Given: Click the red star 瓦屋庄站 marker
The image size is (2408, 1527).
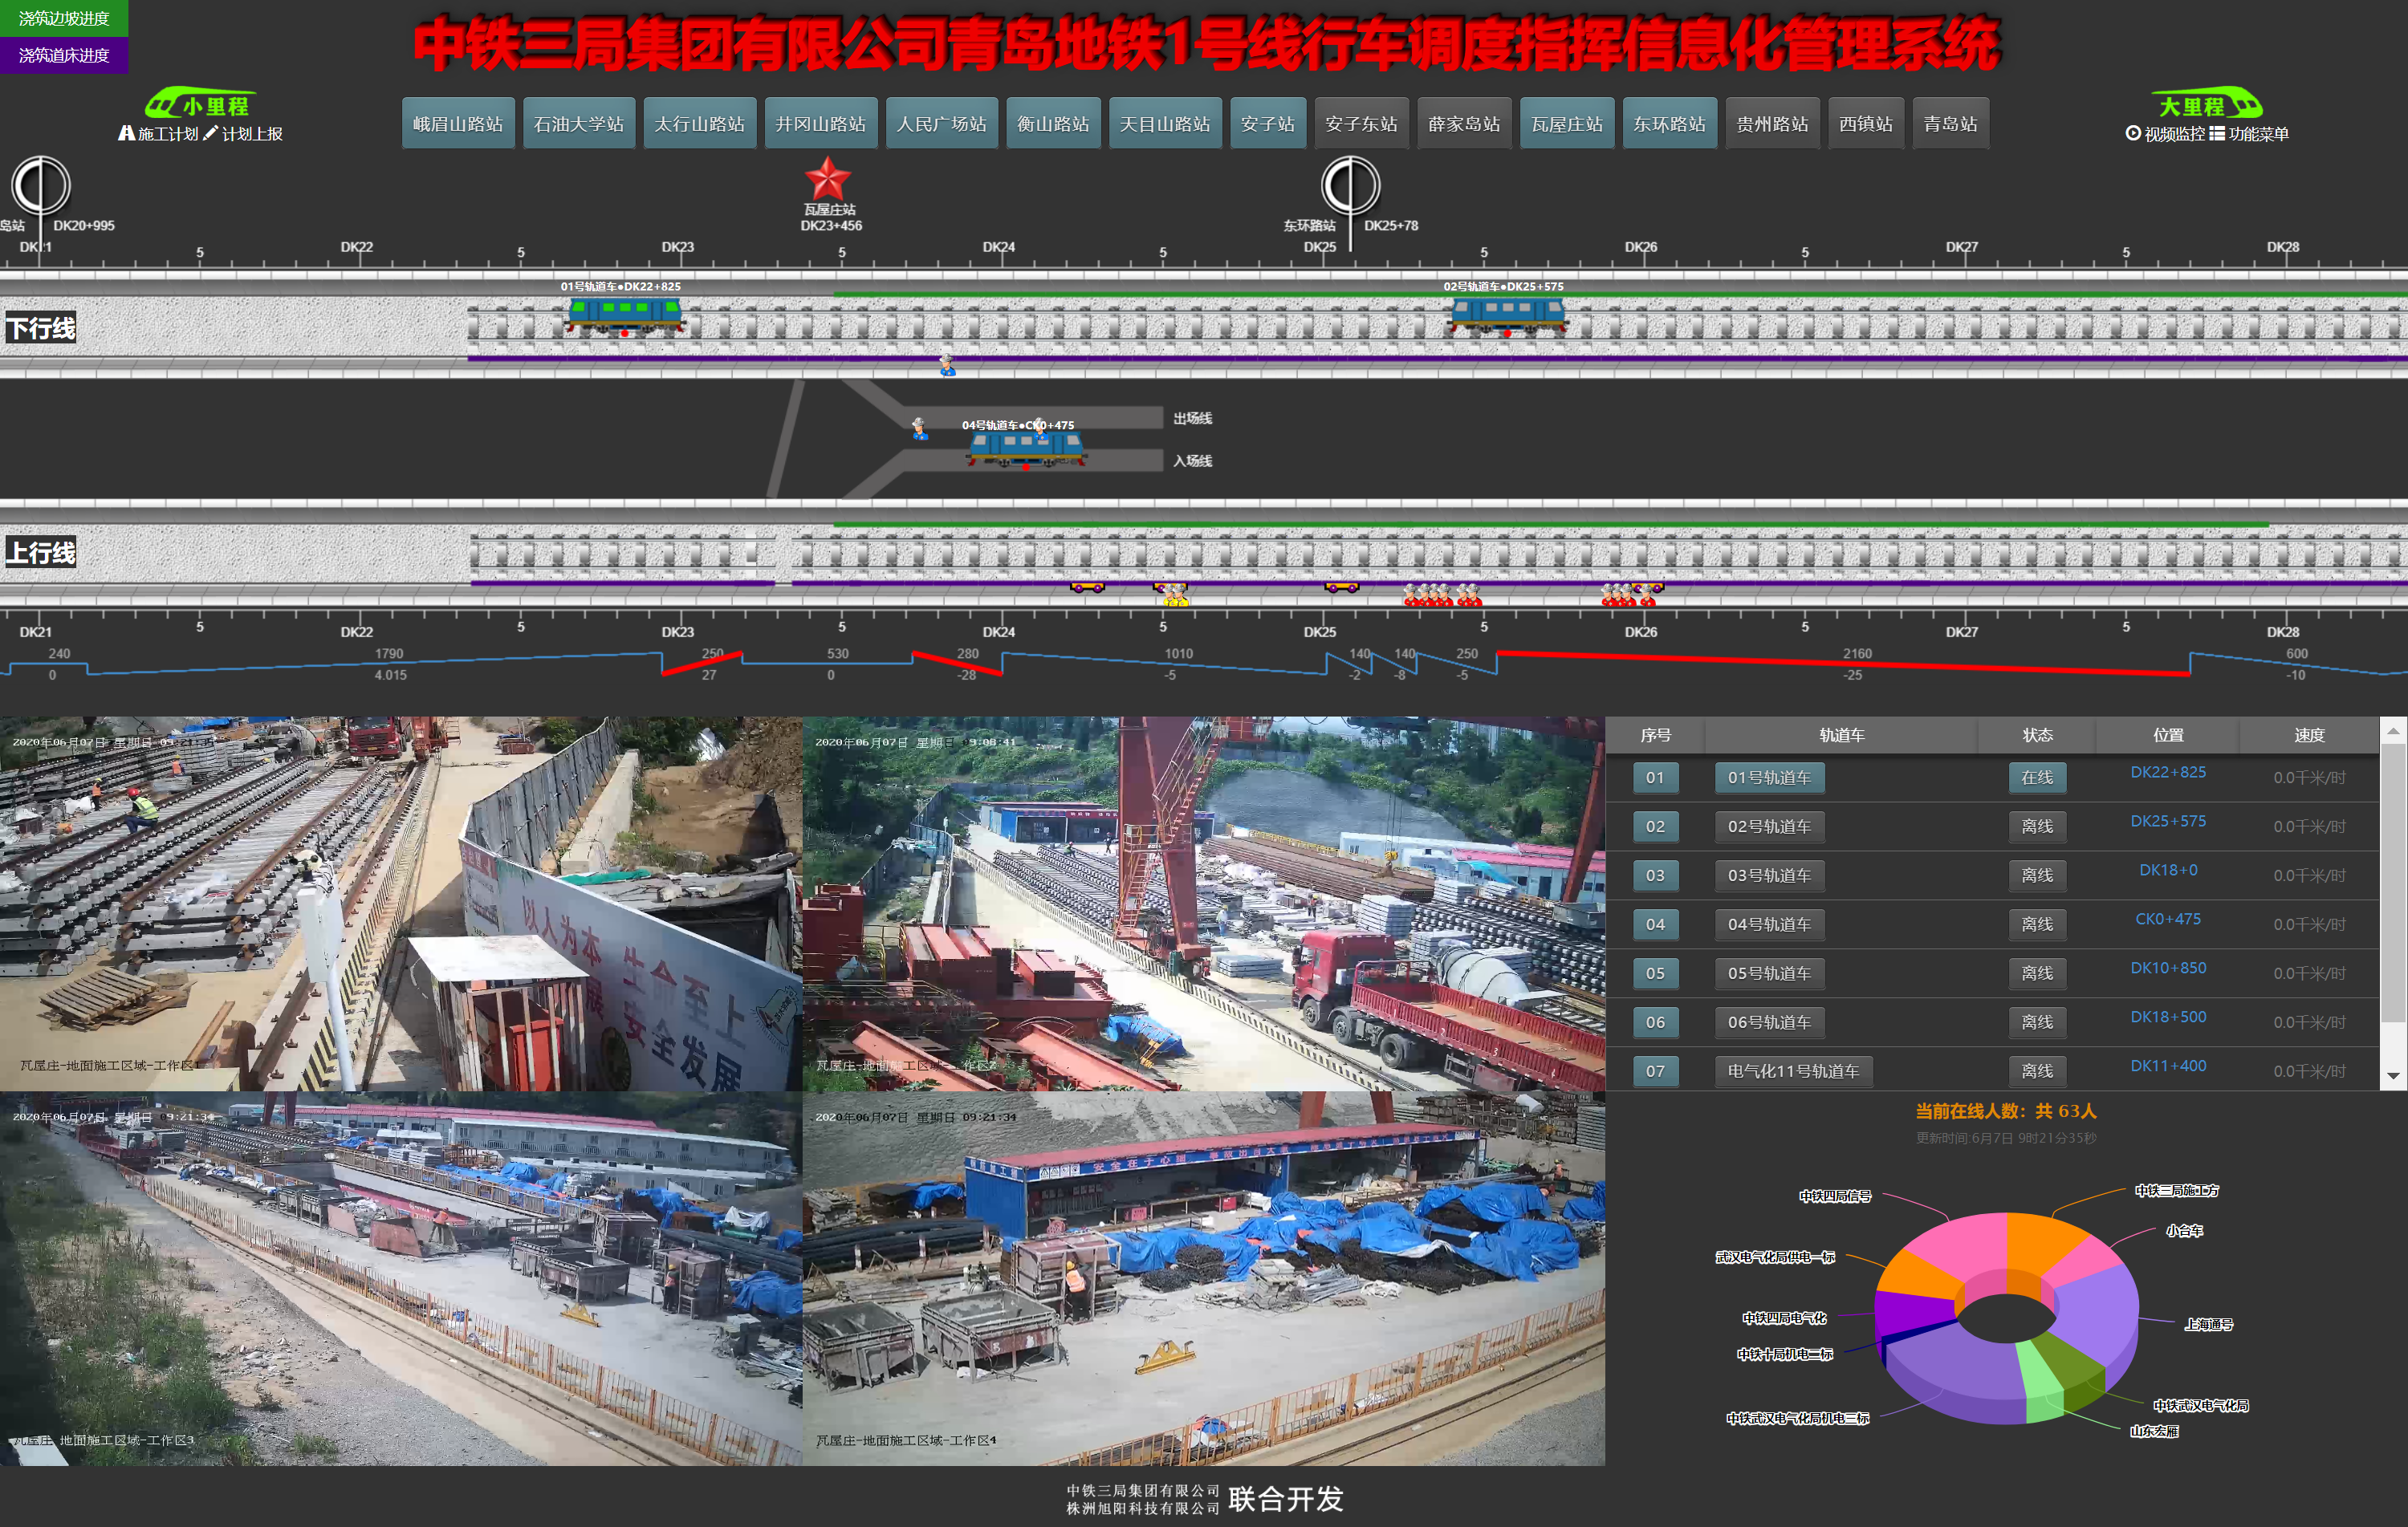Looking at the screenshot, I should (827, 180).
